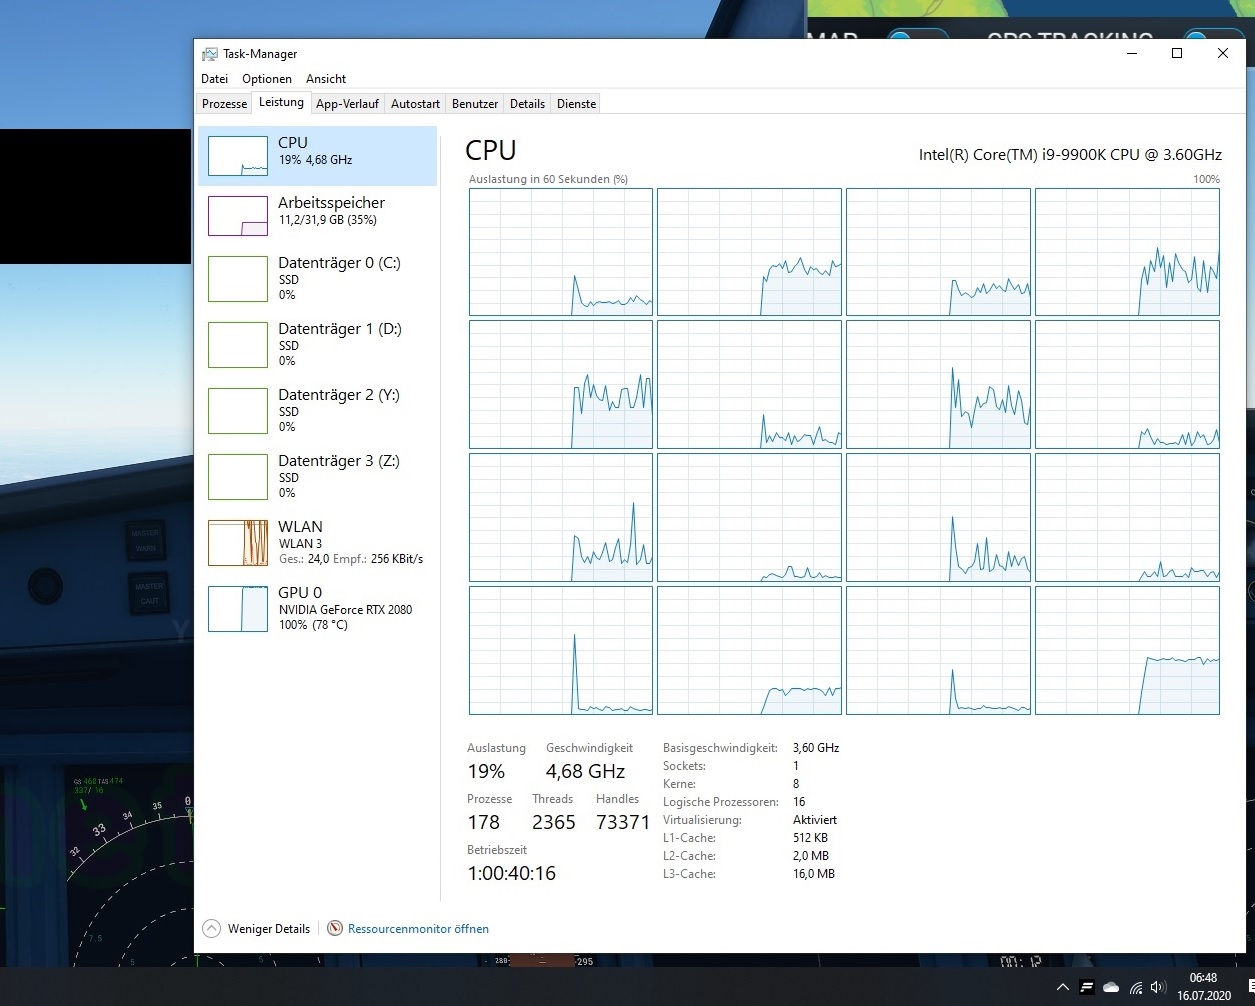Switch to the App-Verlauf tab
The height and width of the screenshot is (1006, 1255).
347,103
